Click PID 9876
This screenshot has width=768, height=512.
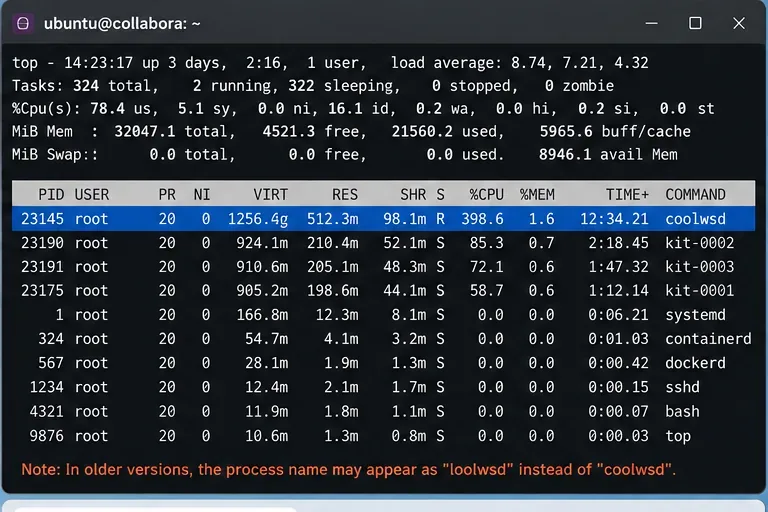(47, 436)
